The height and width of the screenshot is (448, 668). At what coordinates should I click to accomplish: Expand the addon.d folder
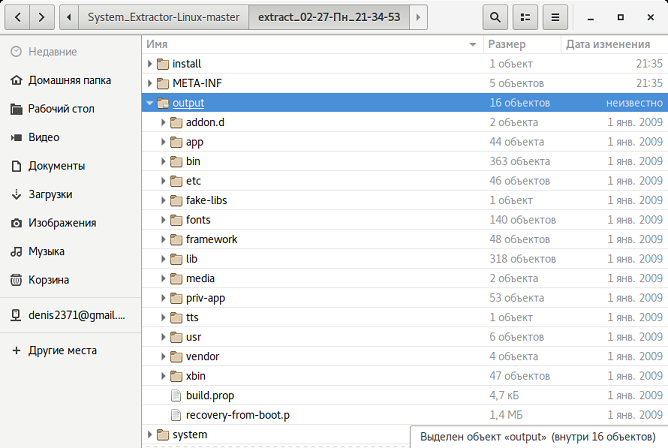163,122
